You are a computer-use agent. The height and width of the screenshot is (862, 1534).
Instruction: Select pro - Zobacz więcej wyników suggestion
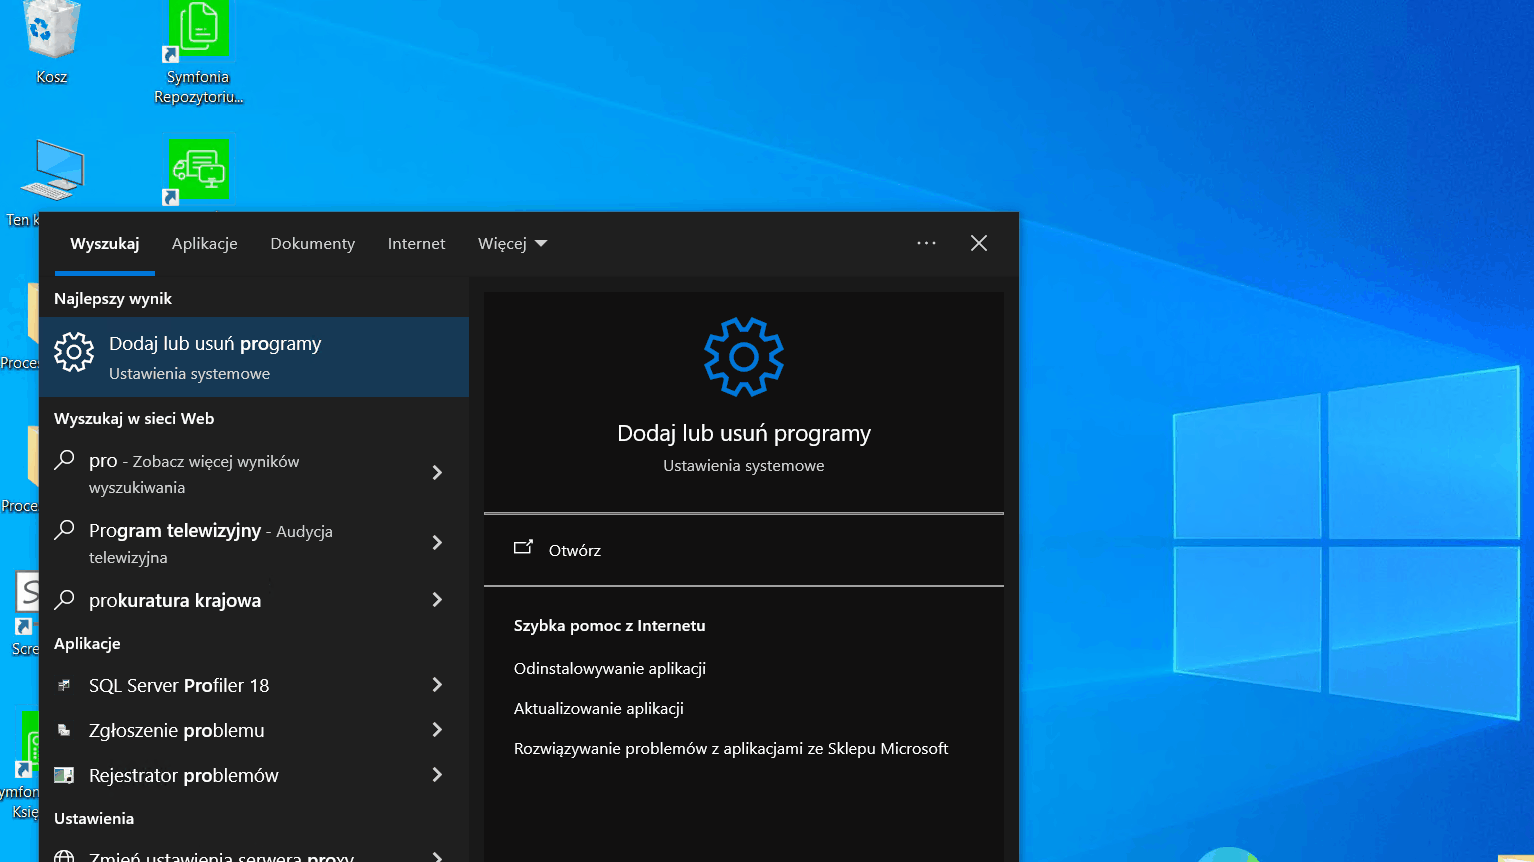click(x=254, y=473)
